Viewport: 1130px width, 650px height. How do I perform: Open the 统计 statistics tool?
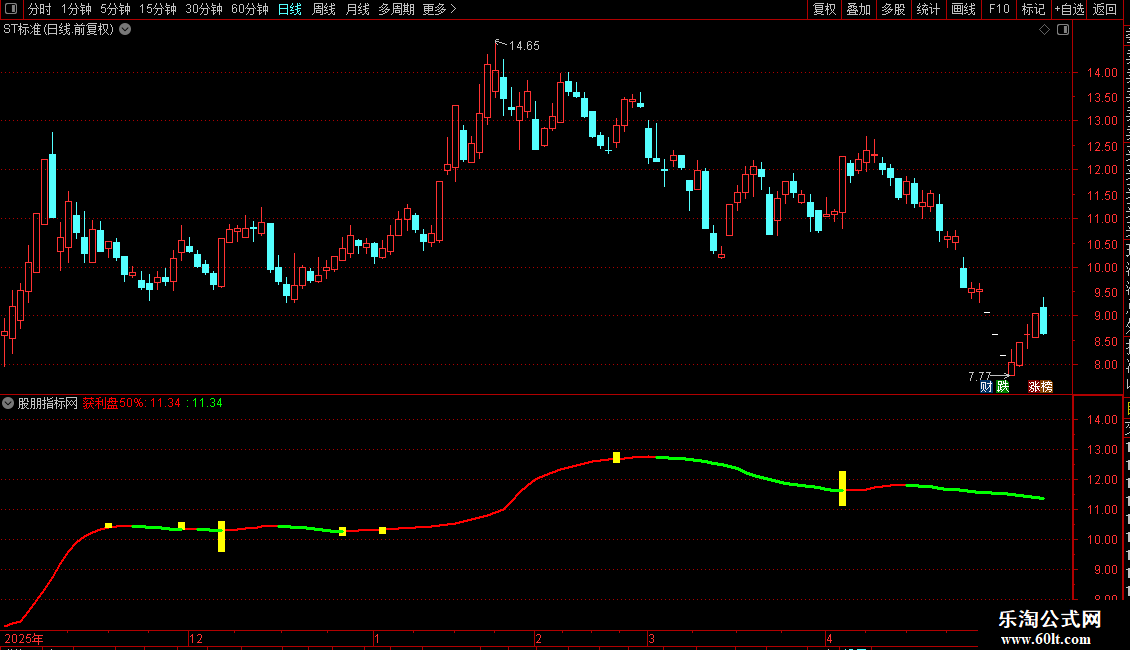(x=927, y=9)
